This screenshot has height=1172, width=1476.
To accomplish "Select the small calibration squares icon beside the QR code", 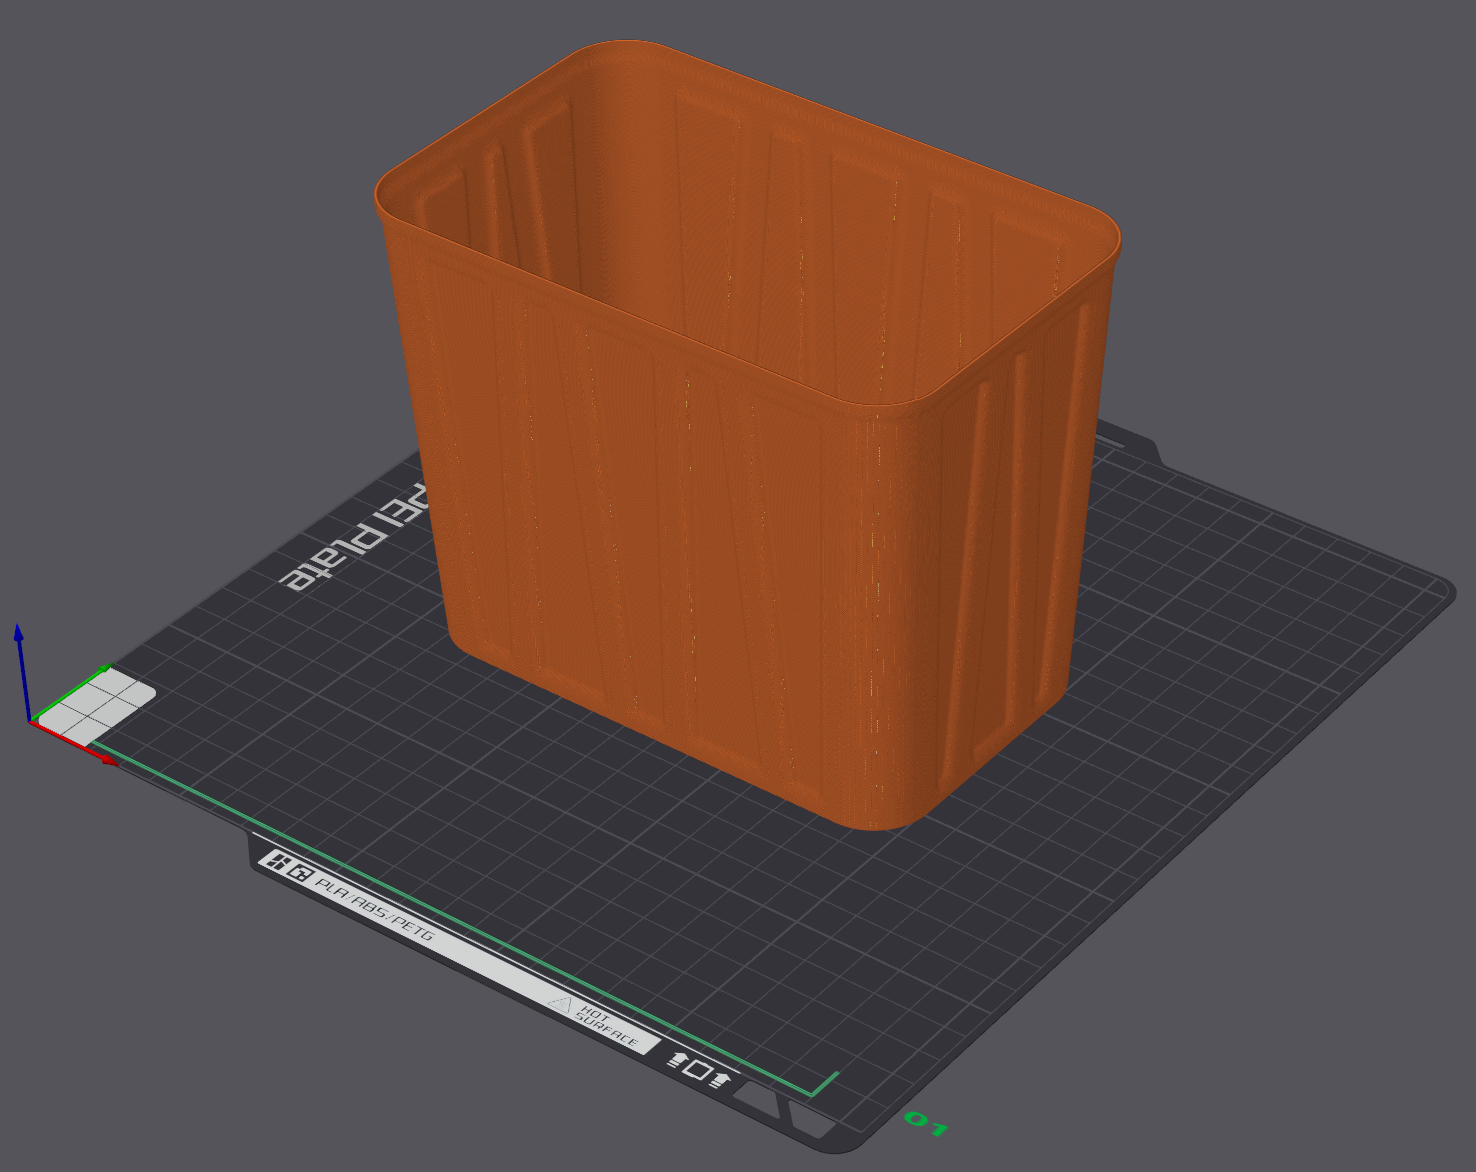I will 278,860.
